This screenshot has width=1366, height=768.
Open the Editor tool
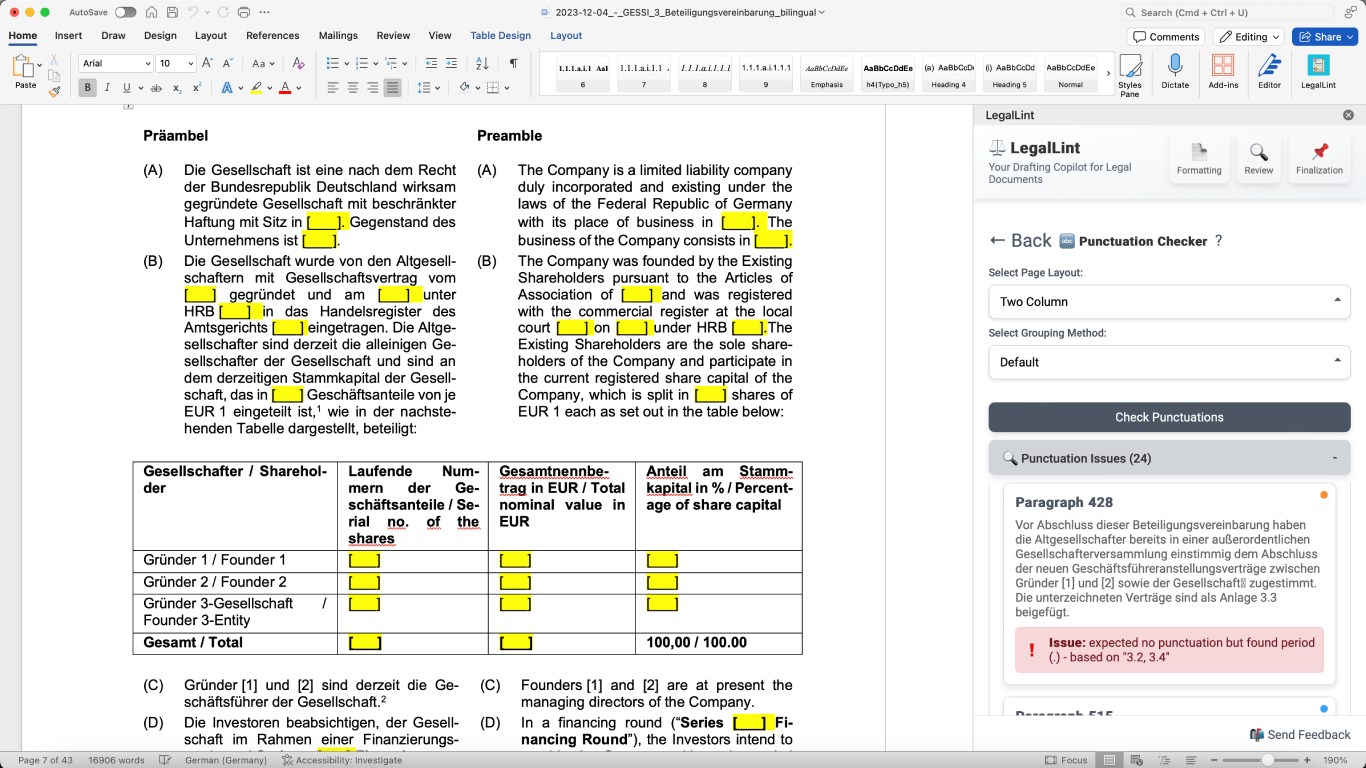tap(1269, 72)
